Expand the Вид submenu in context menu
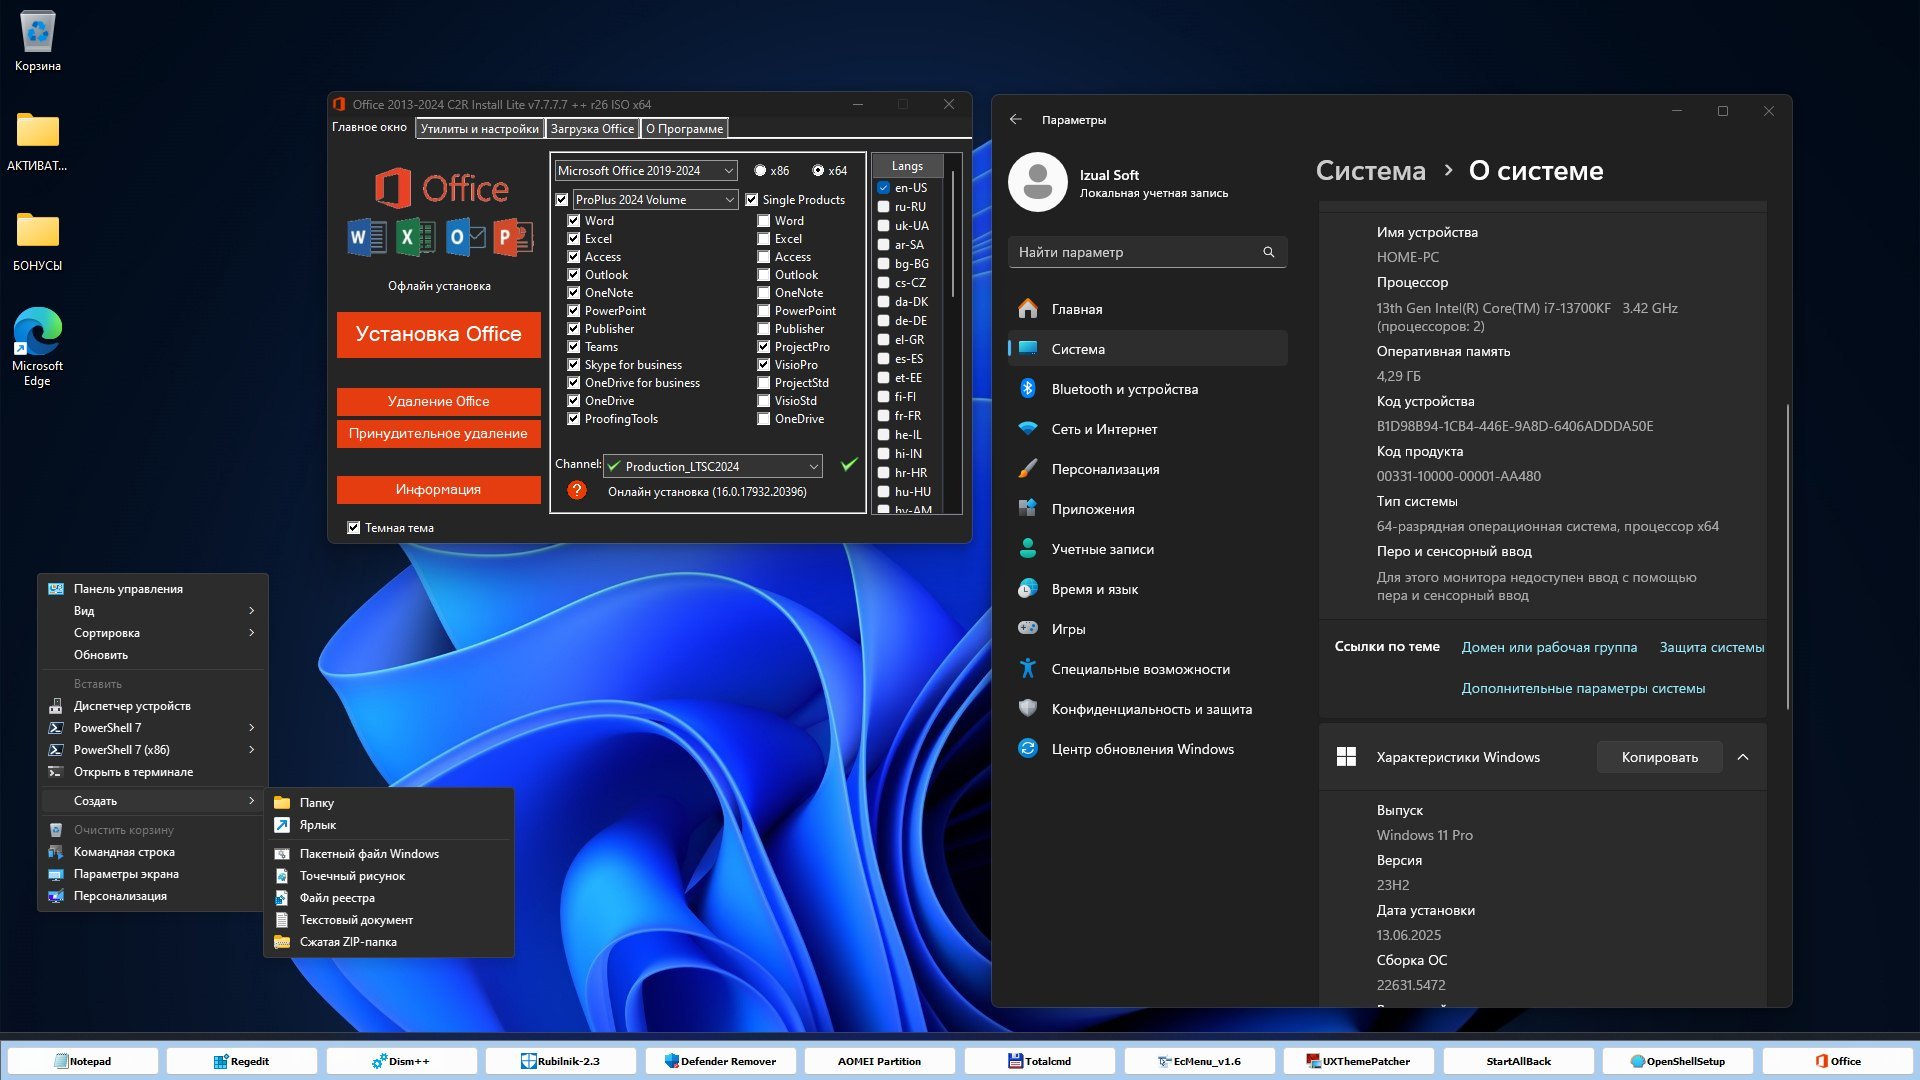This screenshot has width=1920, height=1080. [x=153, y=611]
